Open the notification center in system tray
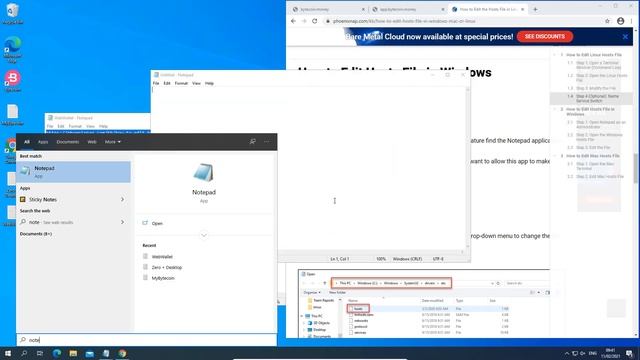This screenshot has width=640, height=360. 629,353
